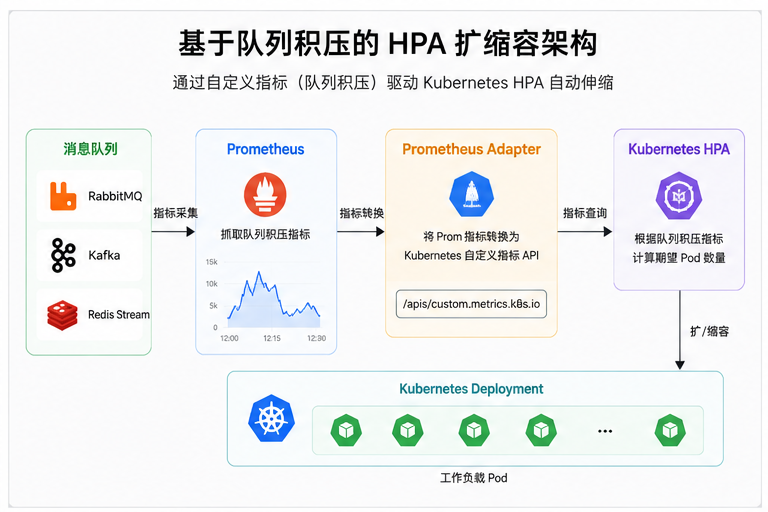Screen dimensions: 768x512
Task: Select the 抓取队列积压指标 caption
Action: tap(265, 234)
